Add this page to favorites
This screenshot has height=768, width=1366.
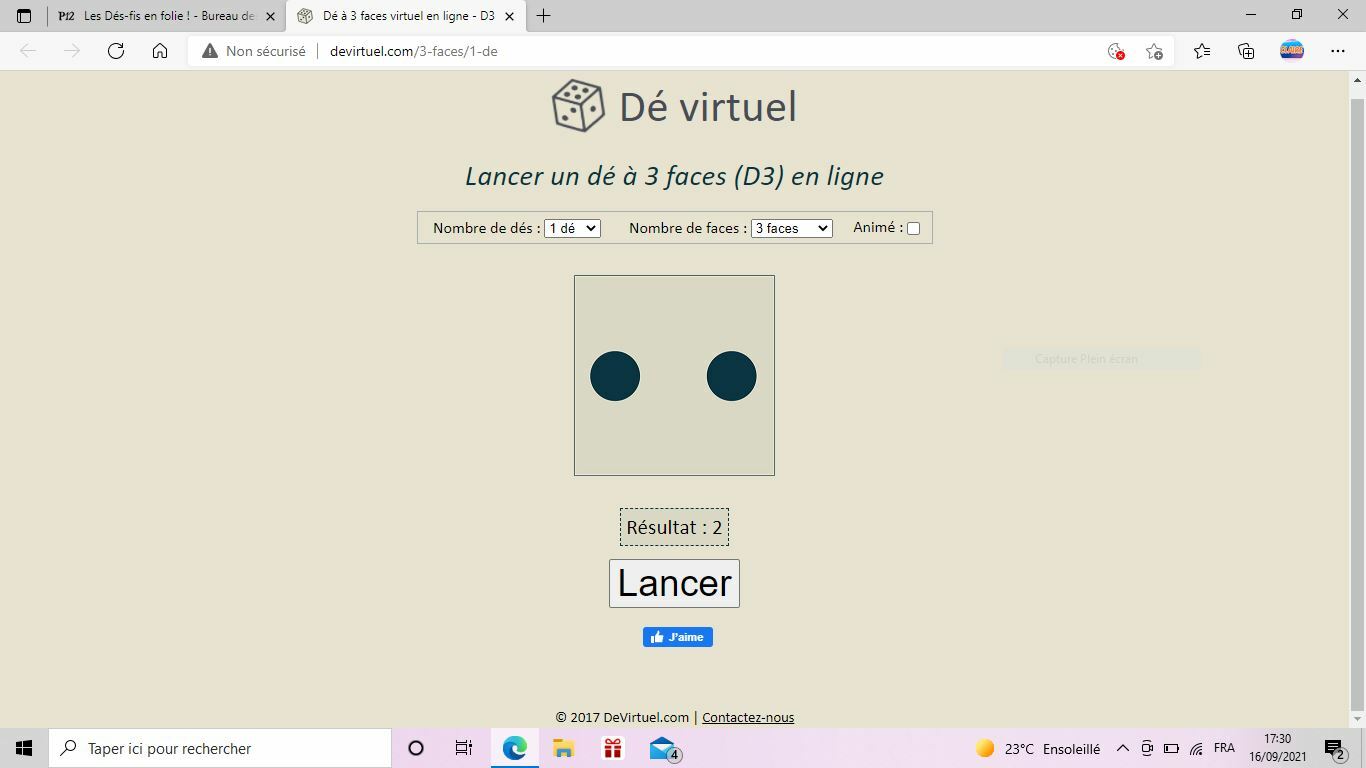point(1154,51)
